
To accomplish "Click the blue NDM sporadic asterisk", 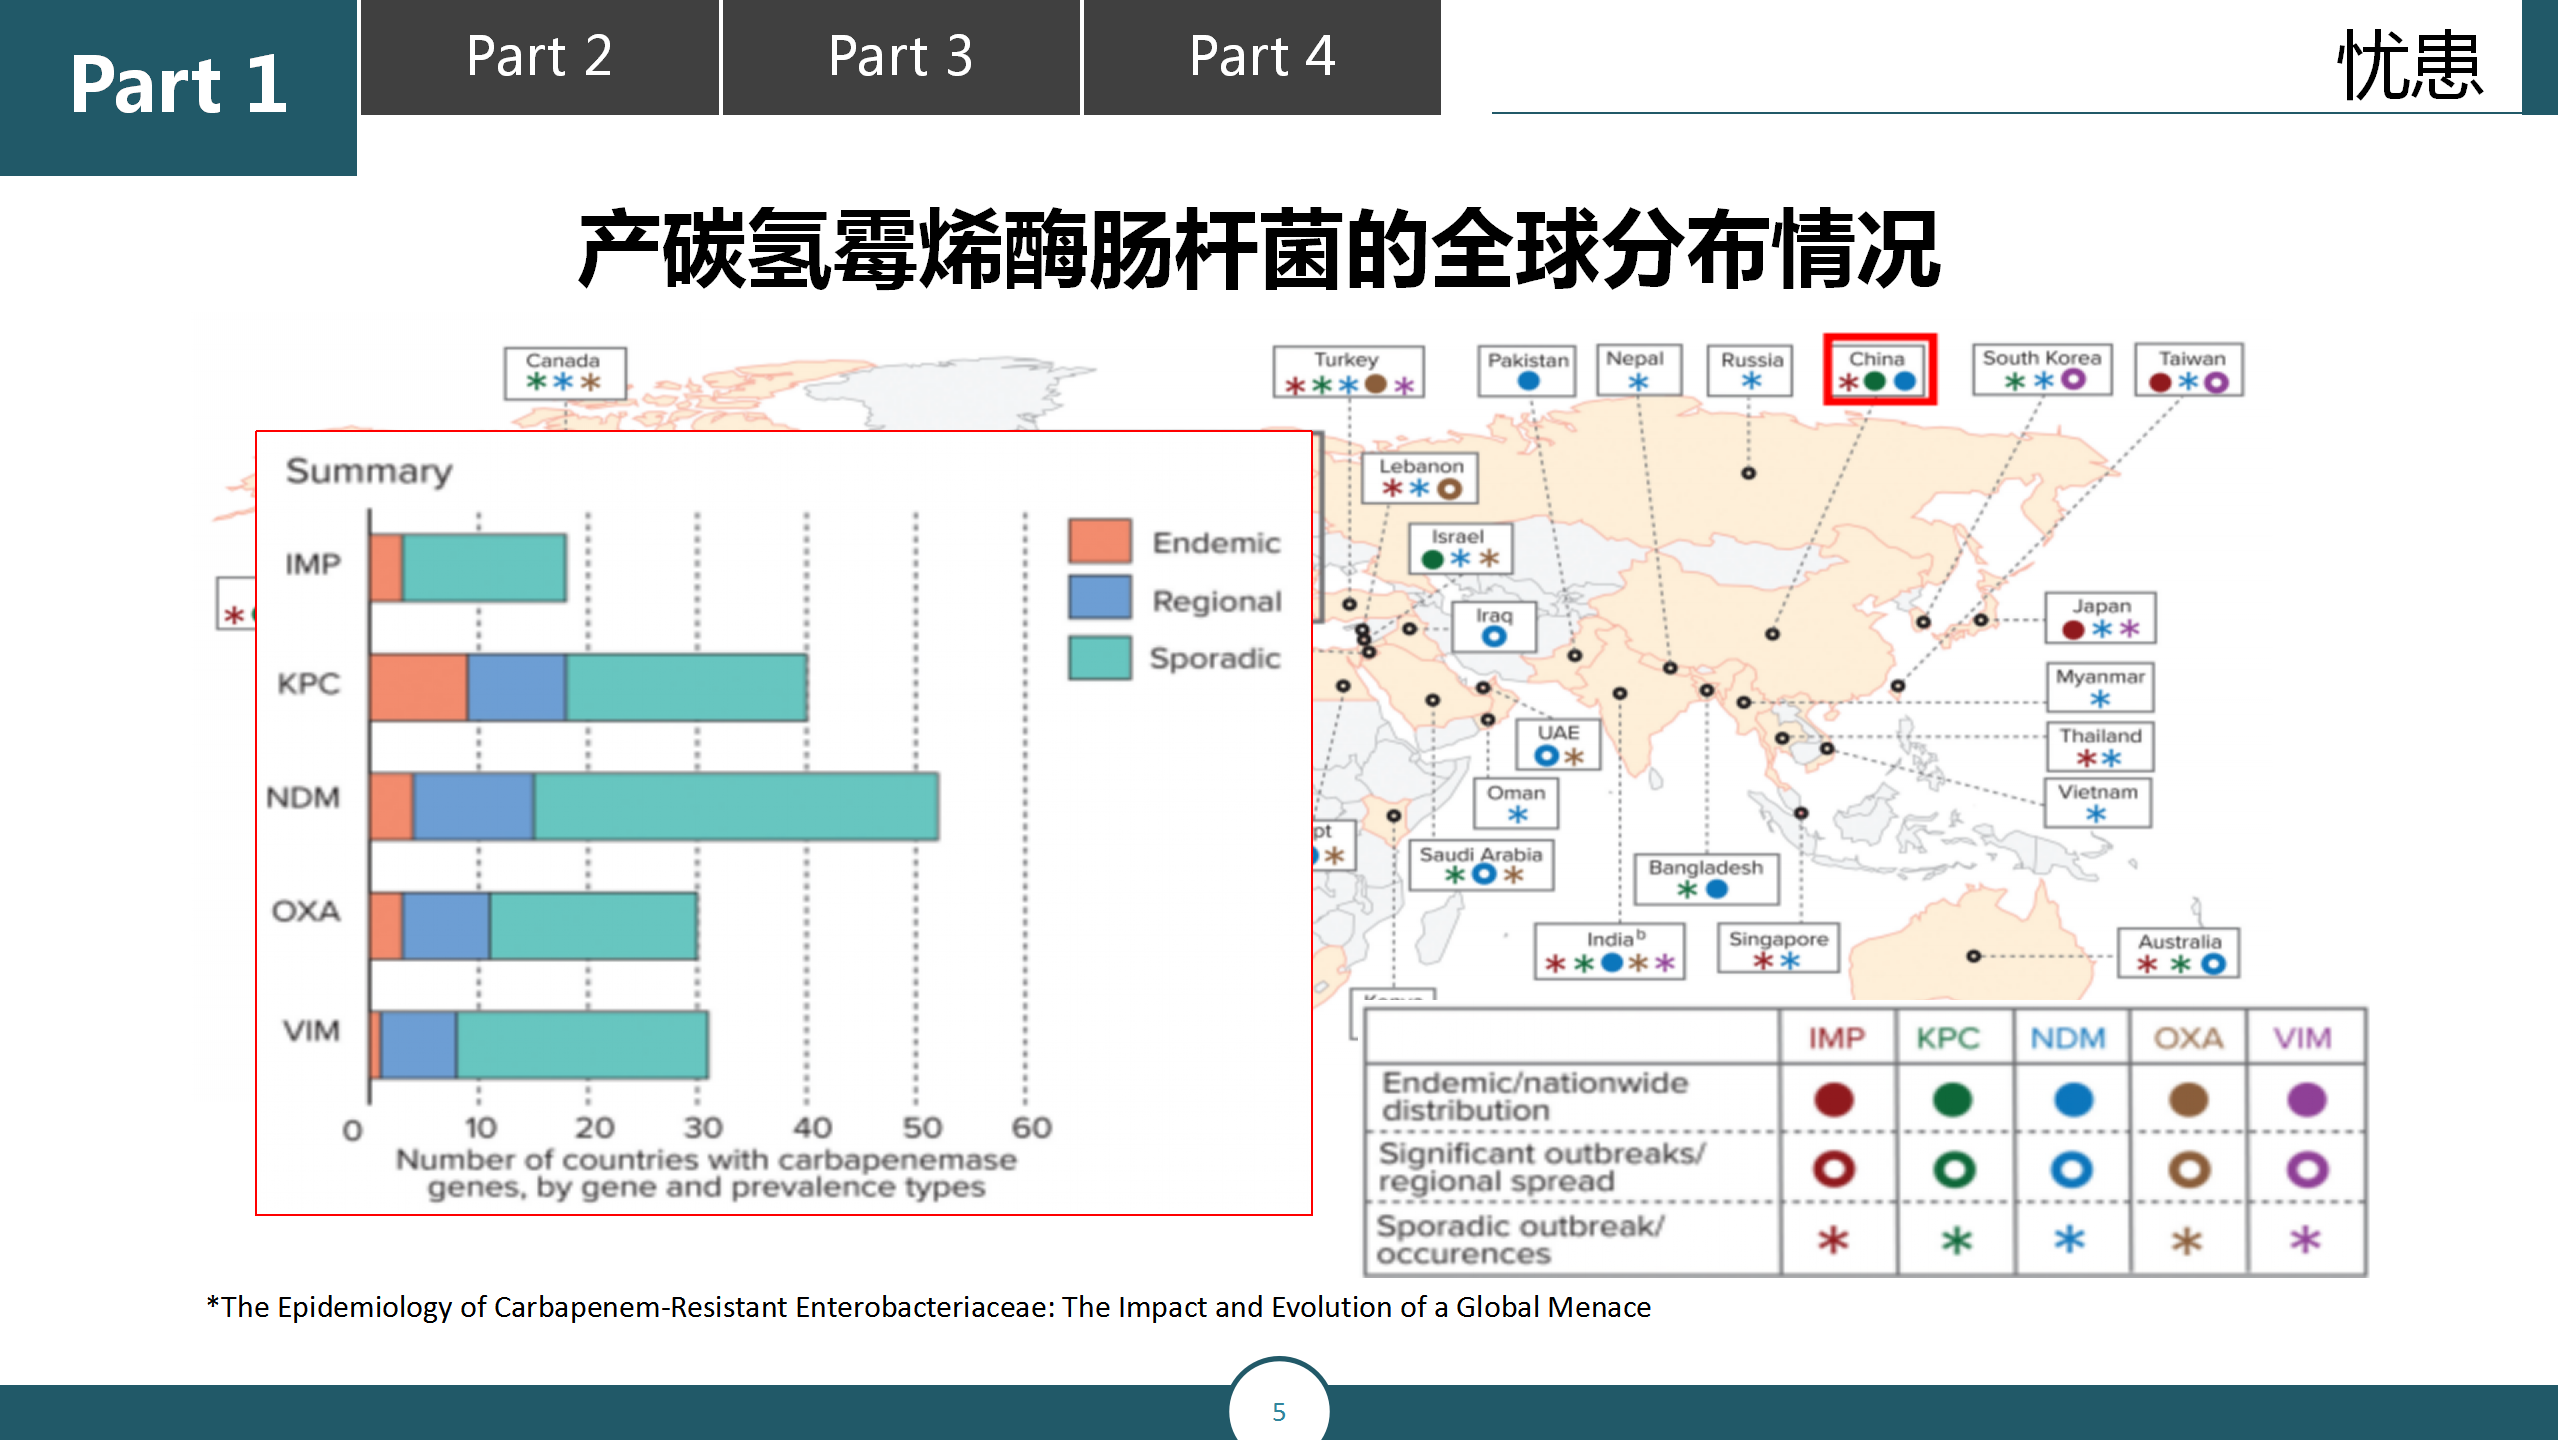I will click(x=2069, y=1240).
